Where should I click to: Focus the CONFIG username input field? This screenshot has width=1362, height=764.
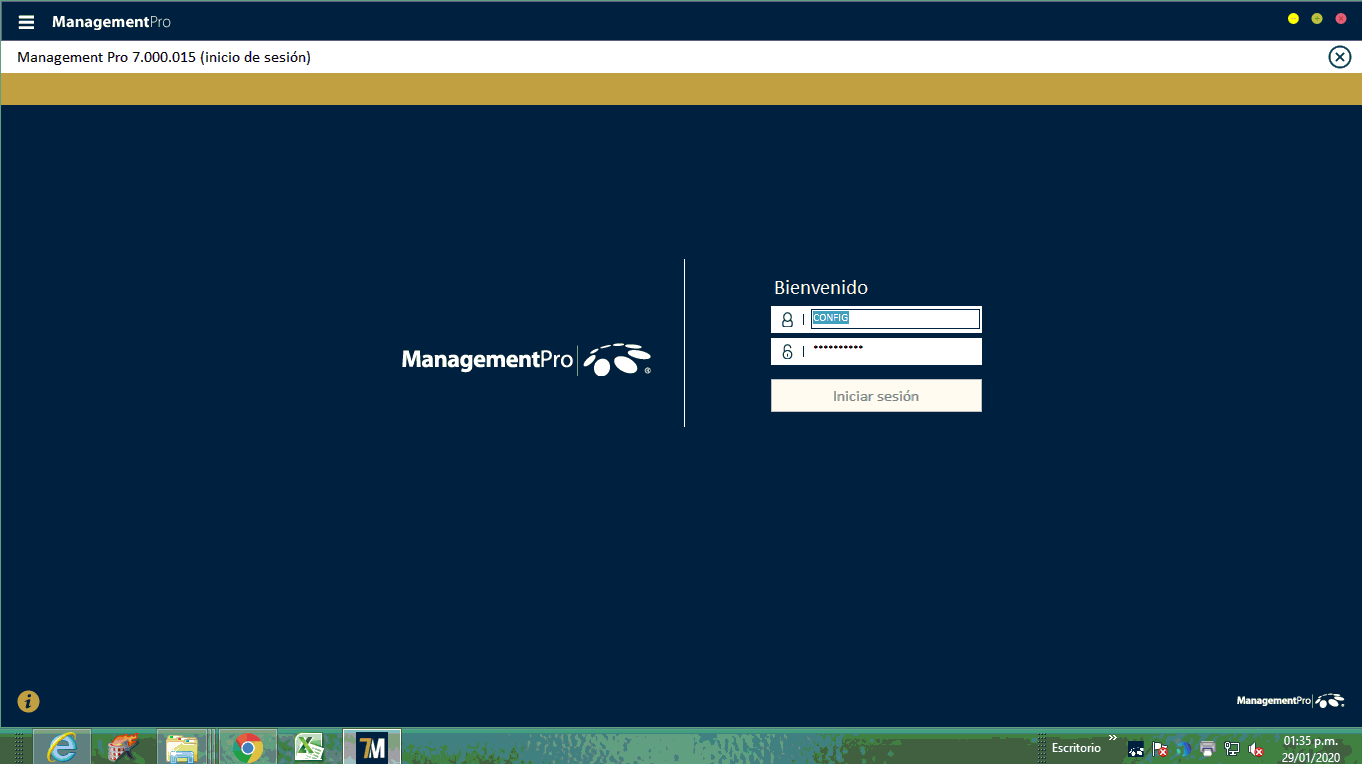pos(894,319)
